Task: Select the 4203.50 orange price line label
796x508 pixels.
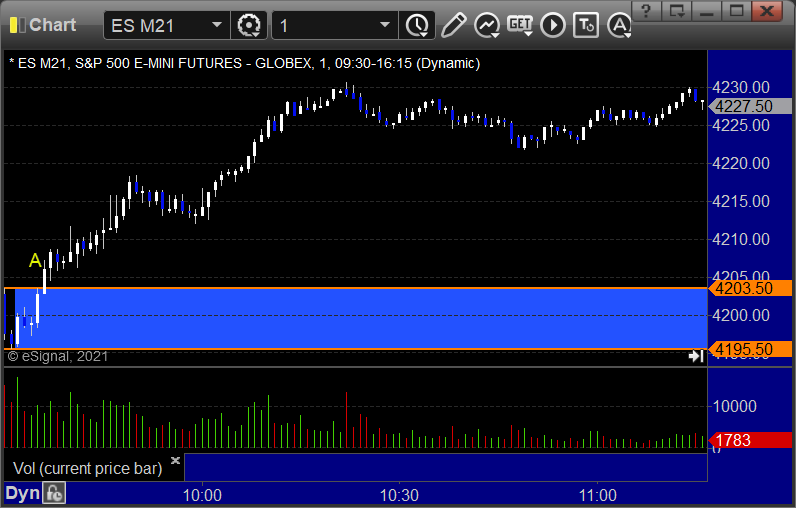Action: [x=750, y=288]
